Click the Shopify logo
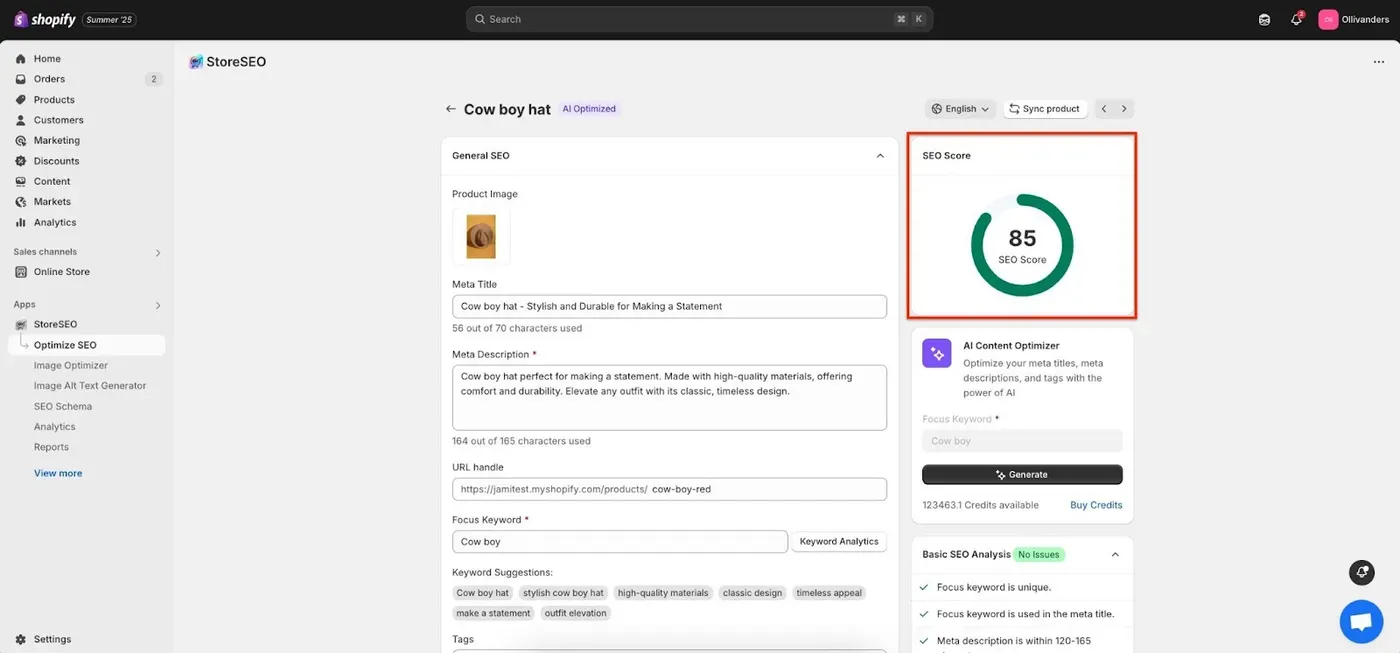The height and width of the screenshot is (653, 1400). (45, 19)
